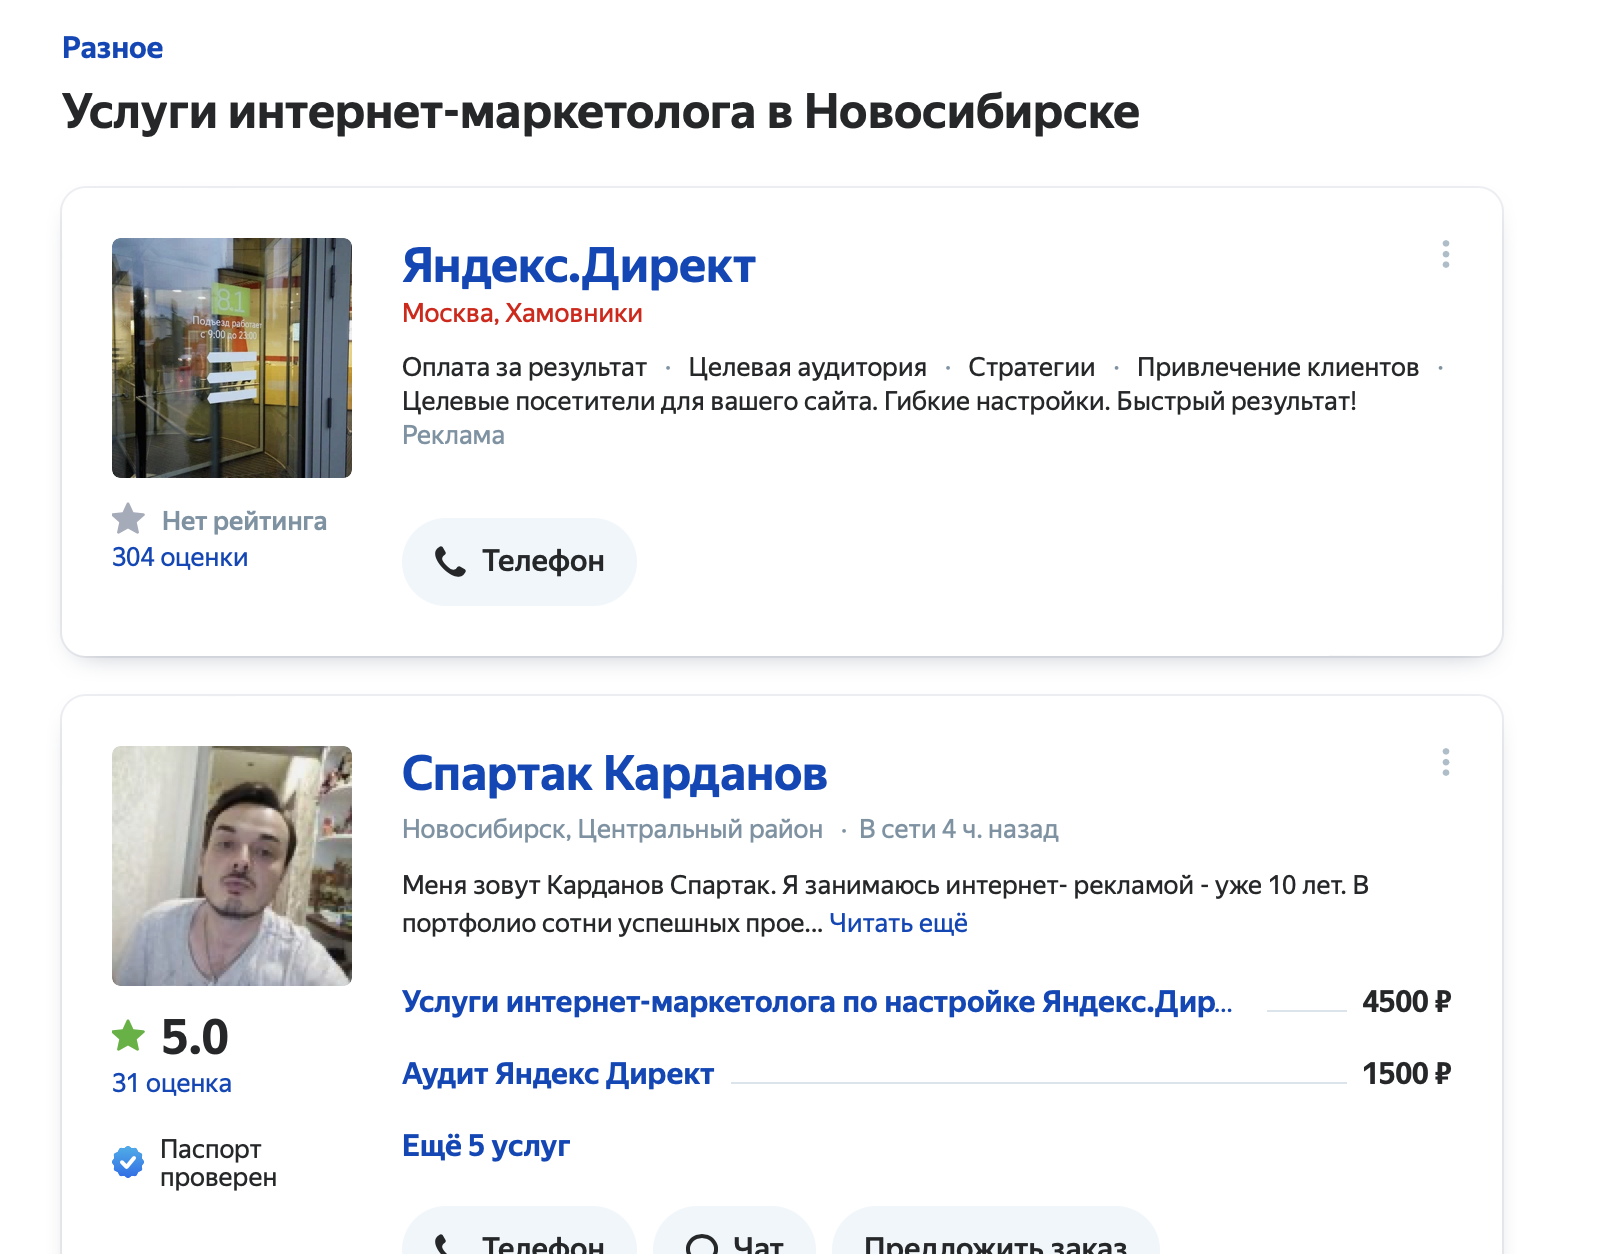Viewport: 1612px width, 1254px height.
Task: Click the Новосибирск, Центральный район text
Action: click(x=612, y=829)
